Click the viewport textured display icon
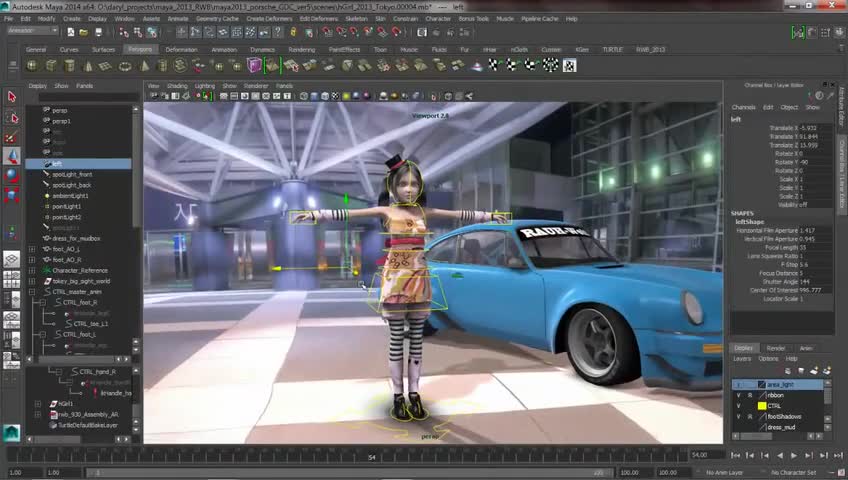Image resolution: width=848 pixels, height=480 pixels. [335, 96]
